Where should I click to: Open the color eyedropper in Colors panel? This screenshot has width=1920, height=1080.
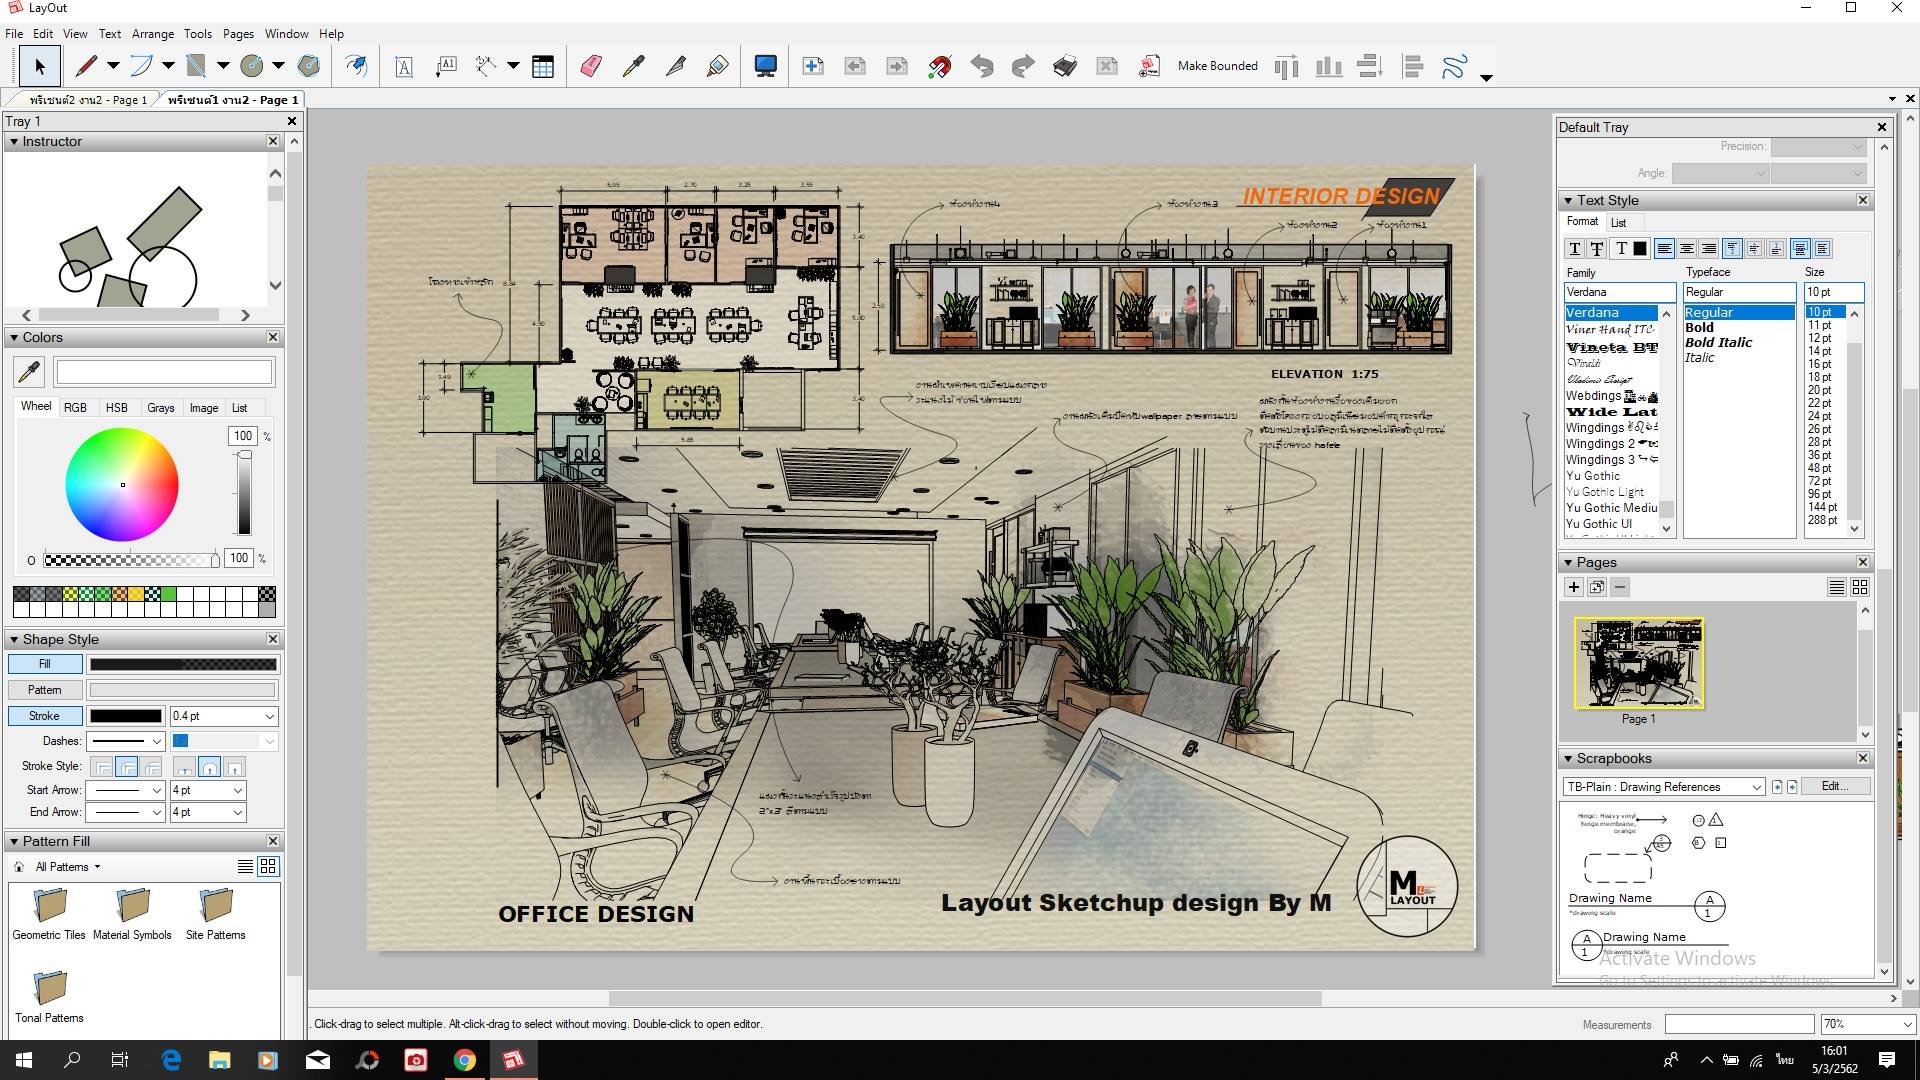(x=29, y=372)
